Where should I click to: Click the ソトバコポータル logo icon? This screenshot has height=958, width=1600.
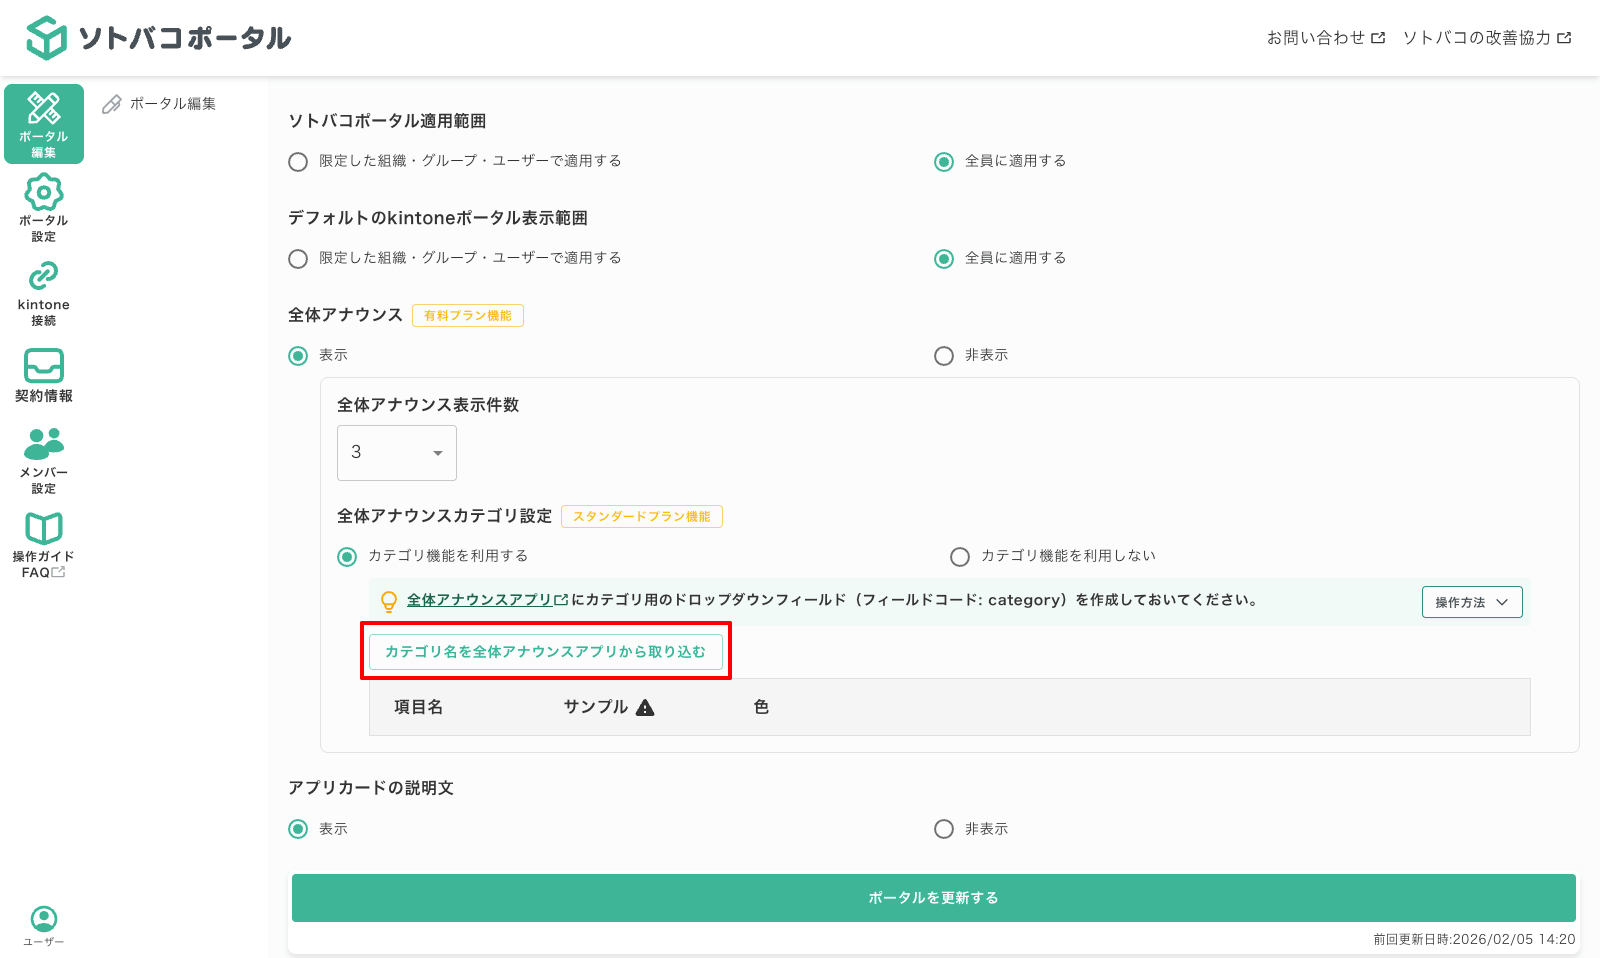coord(45,36)
